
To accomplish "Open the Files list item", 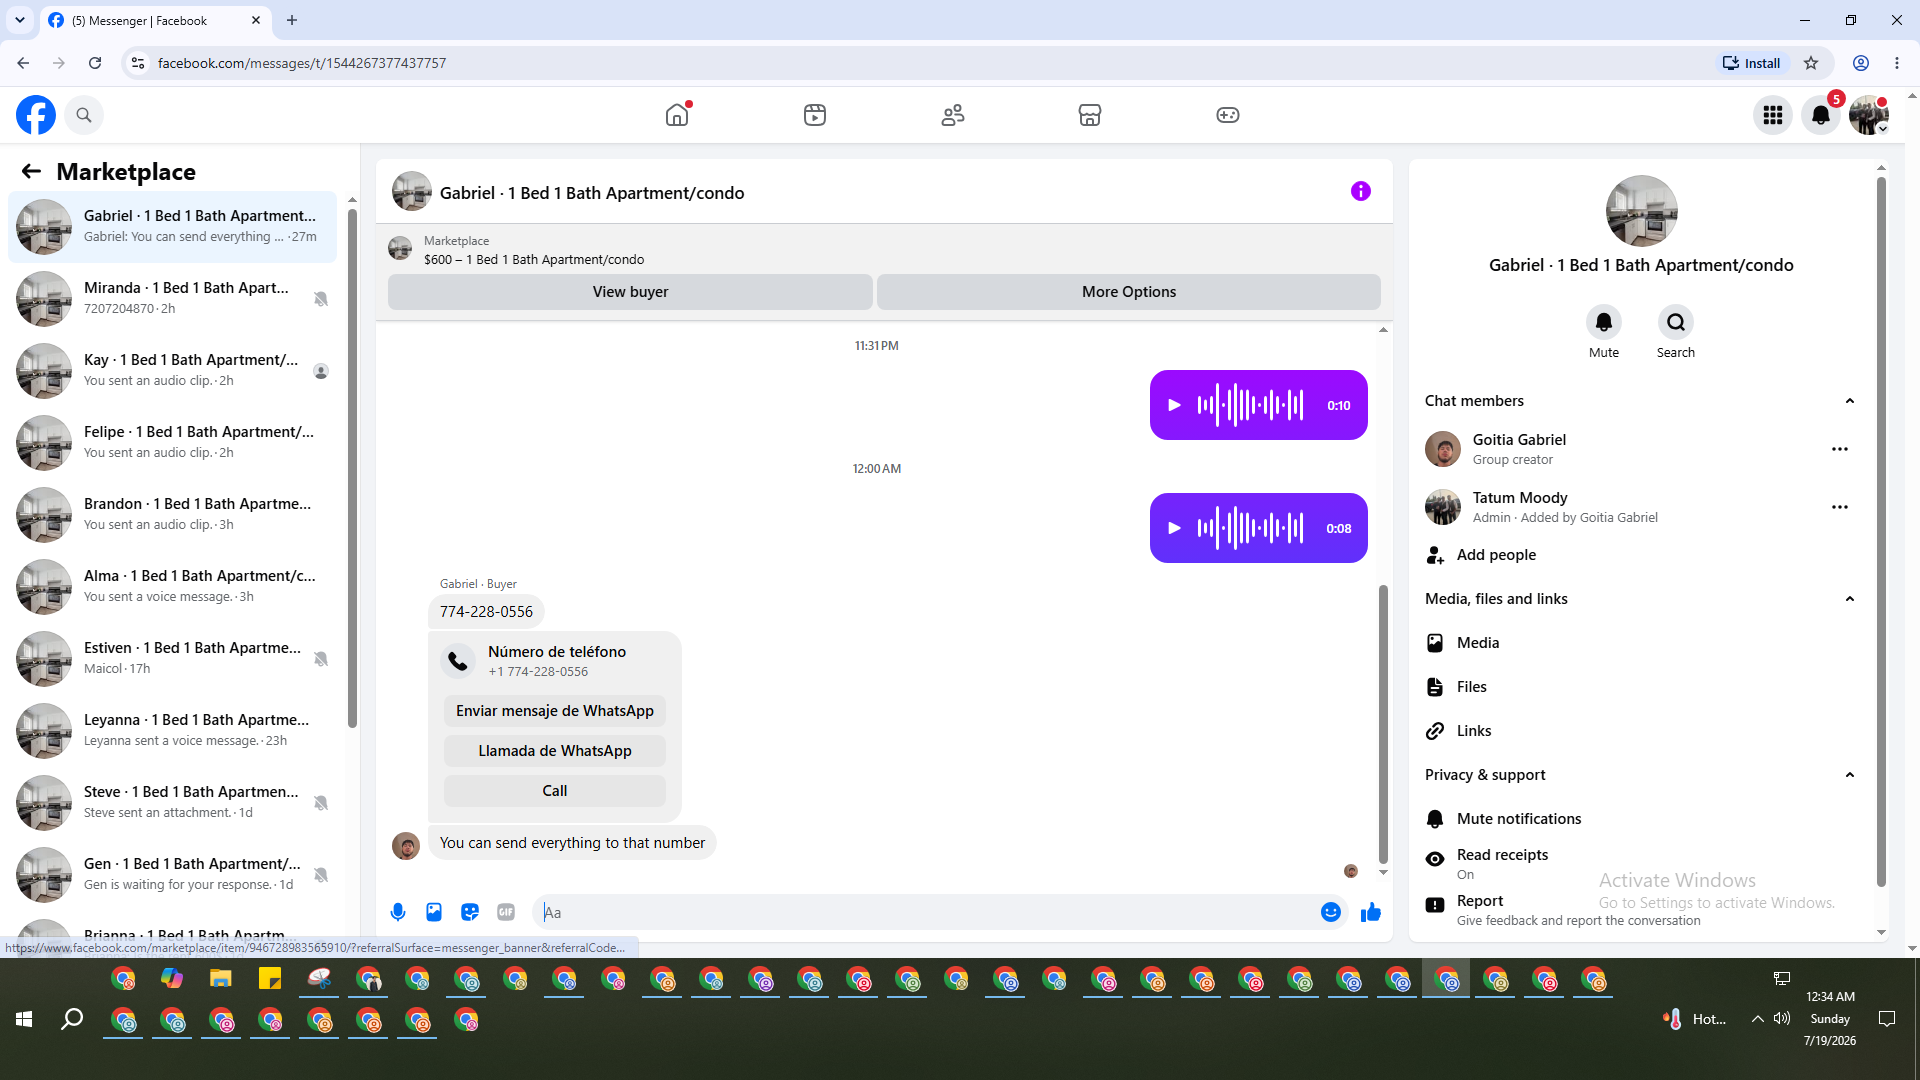I will tap(1640, 687).
